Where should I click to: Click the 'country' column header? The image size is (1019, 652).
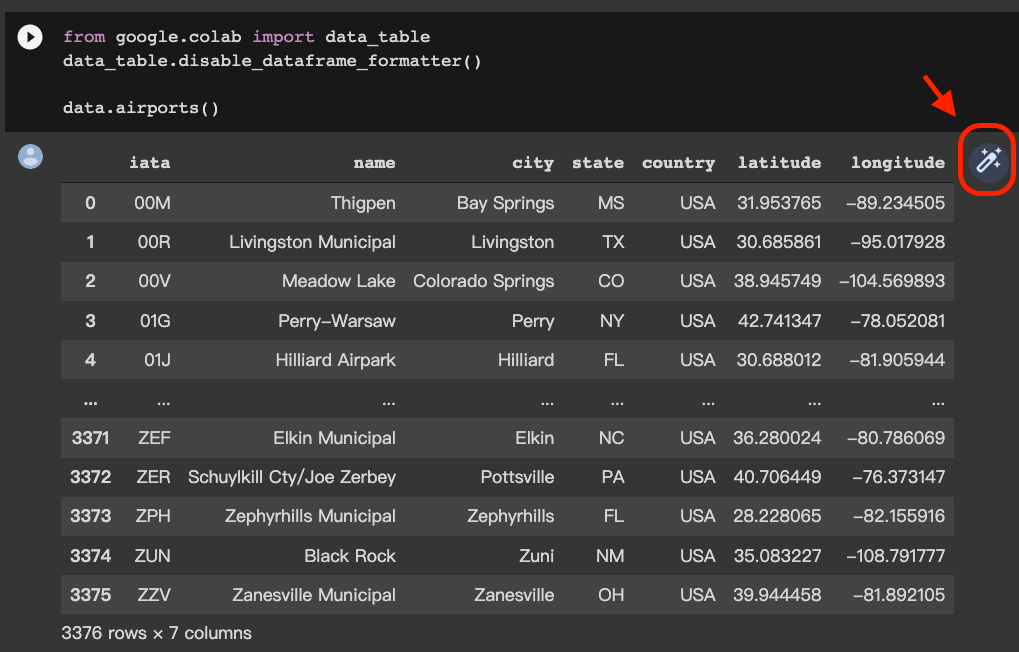[678, 163]
